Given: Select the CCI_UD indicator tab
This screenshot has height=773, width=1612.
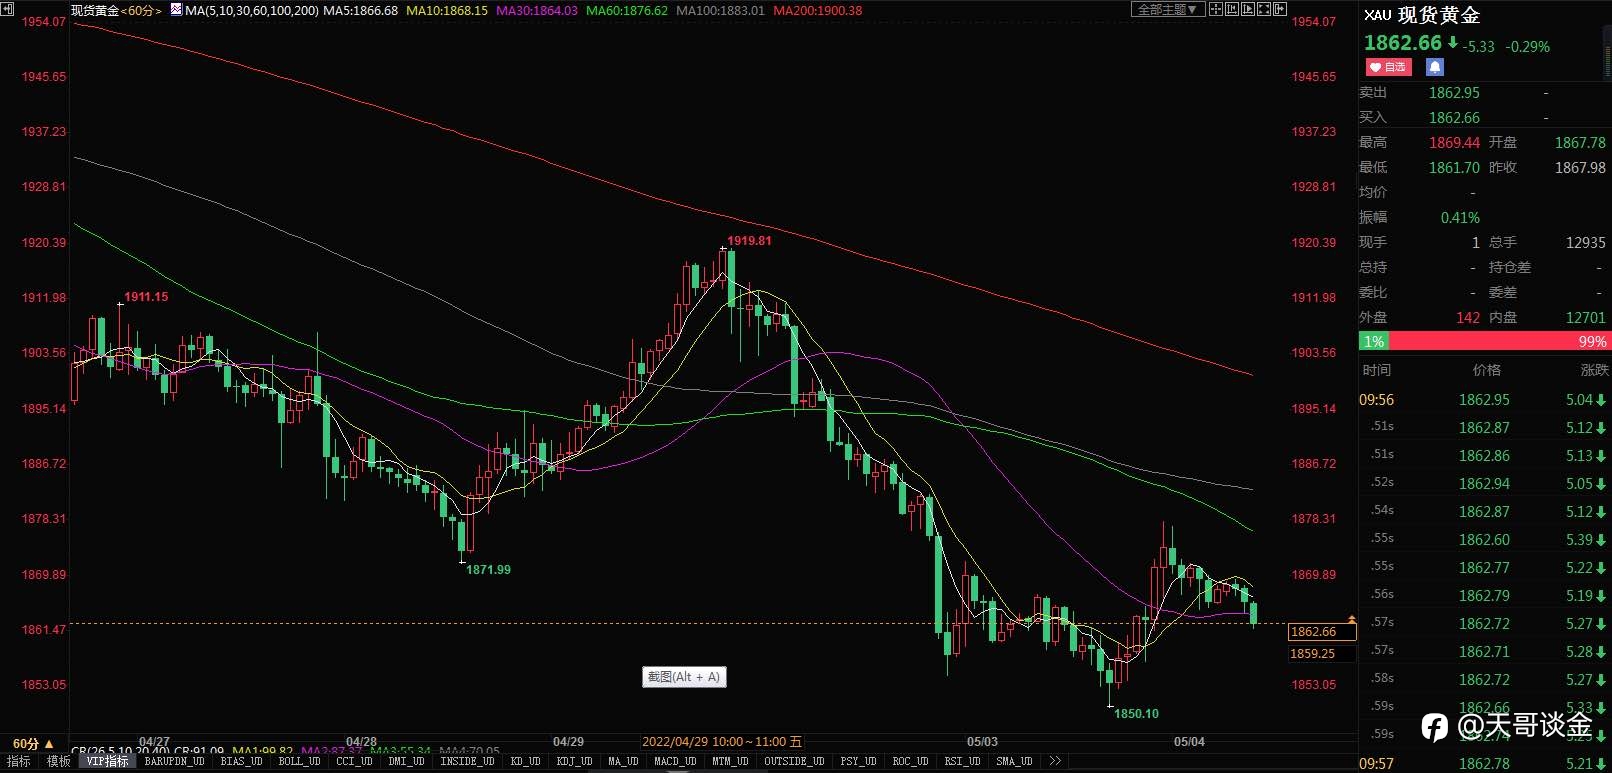Looking at the screenshot, I should click(354, 762).
